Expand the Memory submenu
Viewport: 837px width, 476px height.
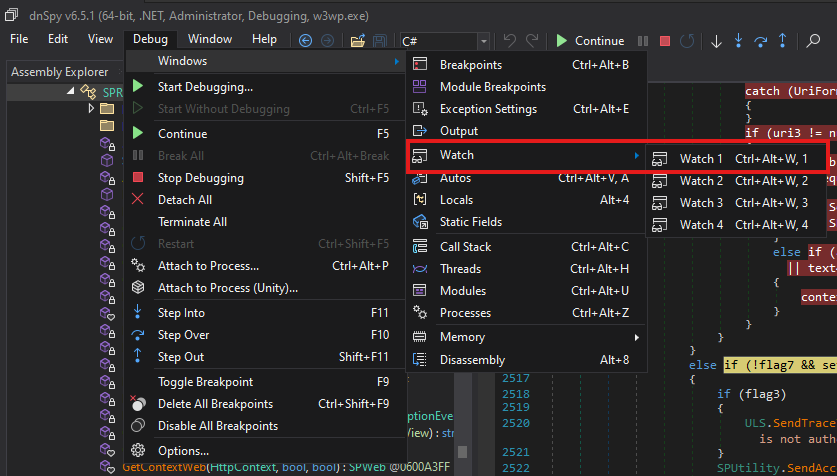[x=526, y=337]
